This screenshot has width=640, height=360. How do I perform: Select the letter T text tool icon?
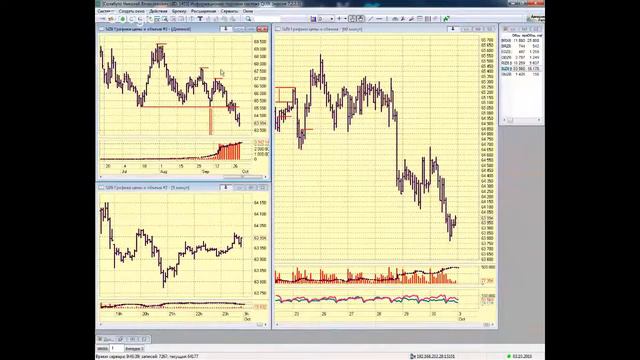pos(200,19)
